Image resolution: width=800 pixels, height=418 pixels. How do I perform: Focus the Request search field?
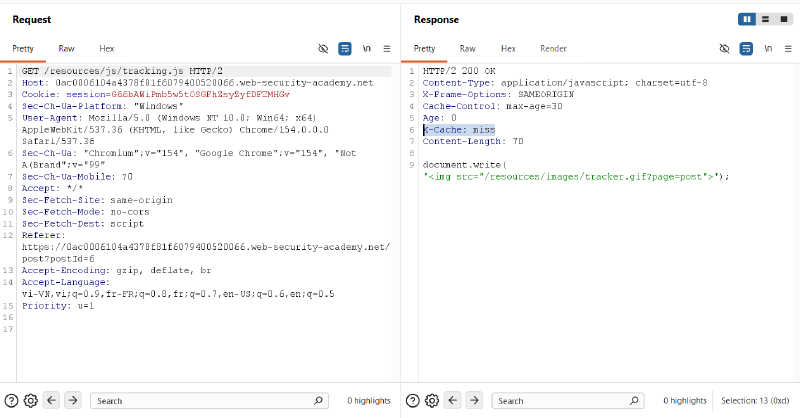(209, 401)
